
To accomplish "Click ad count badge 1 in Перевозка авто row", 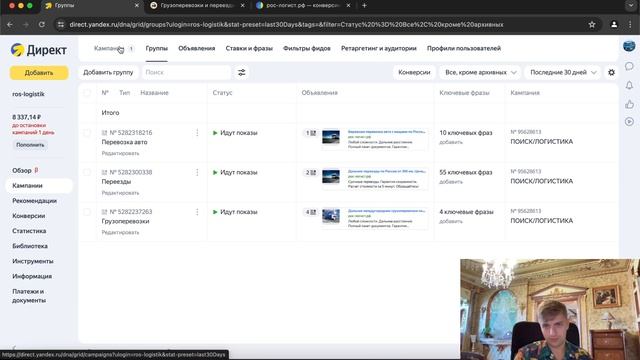I will pos(311,133).
